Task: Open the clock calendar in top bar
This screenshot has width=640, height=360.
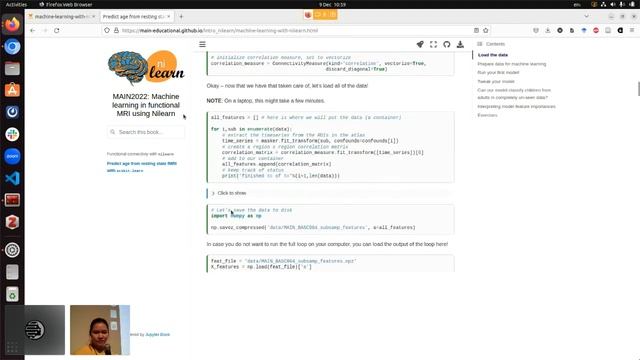Action: pos(332,4)
